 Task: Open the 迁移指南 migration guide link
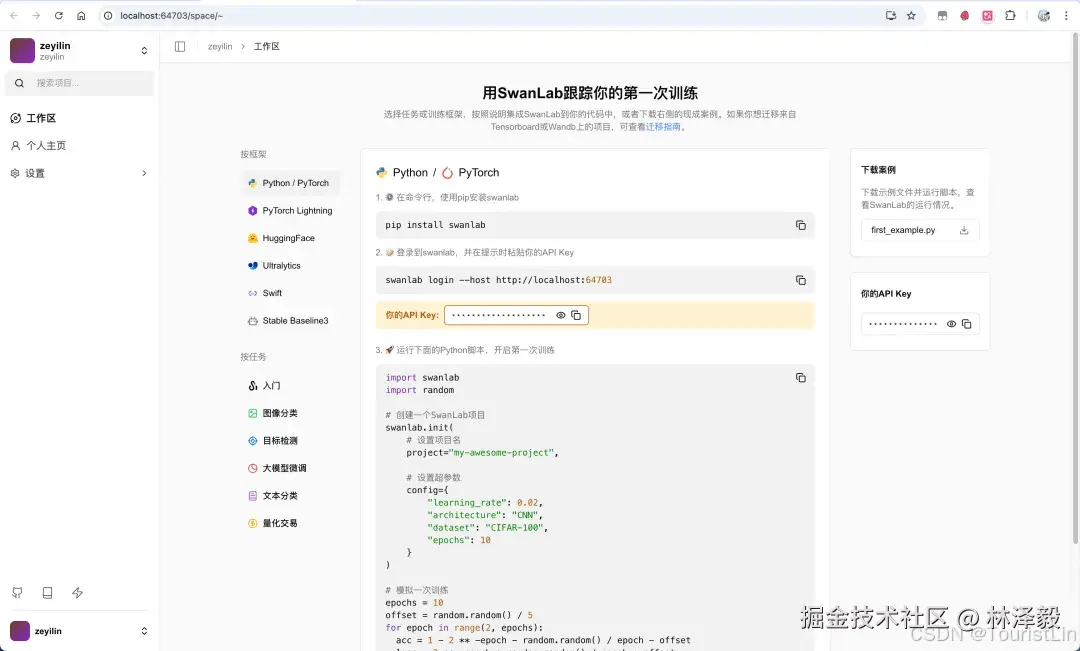663,127
